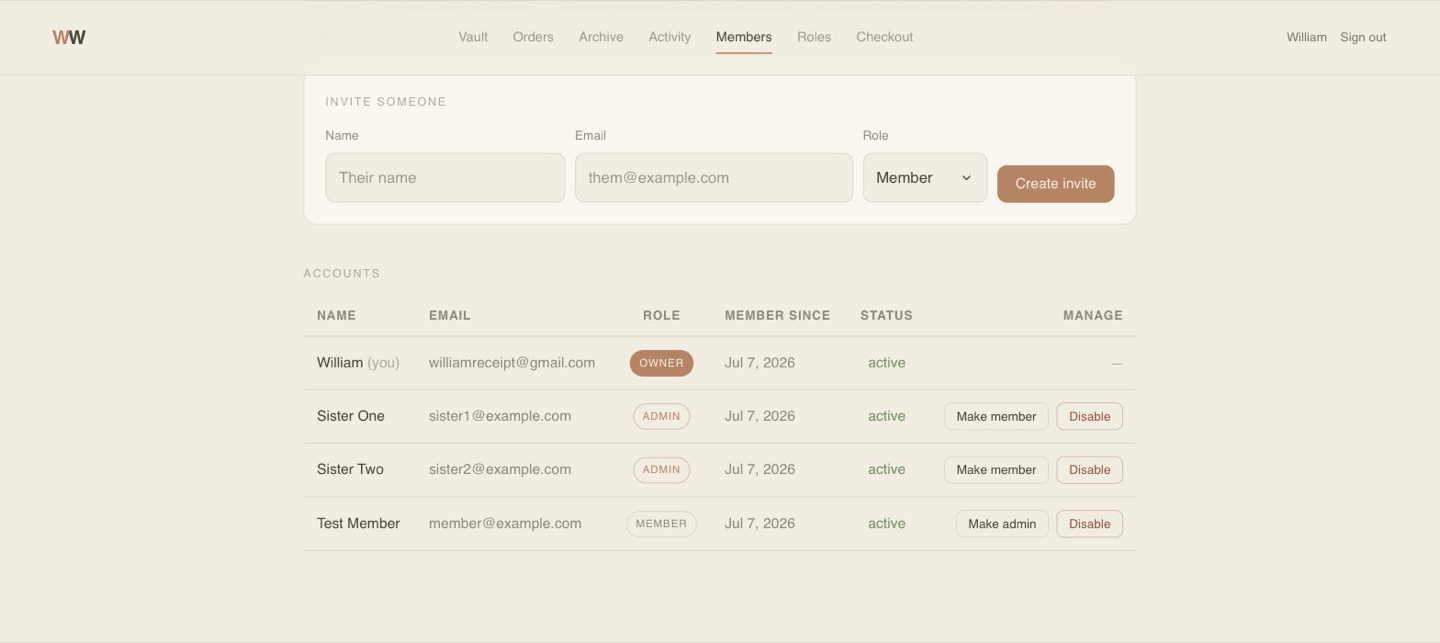Focus the Their name input field
This screenshot has width=1440, height=643.
click(445, 178)
